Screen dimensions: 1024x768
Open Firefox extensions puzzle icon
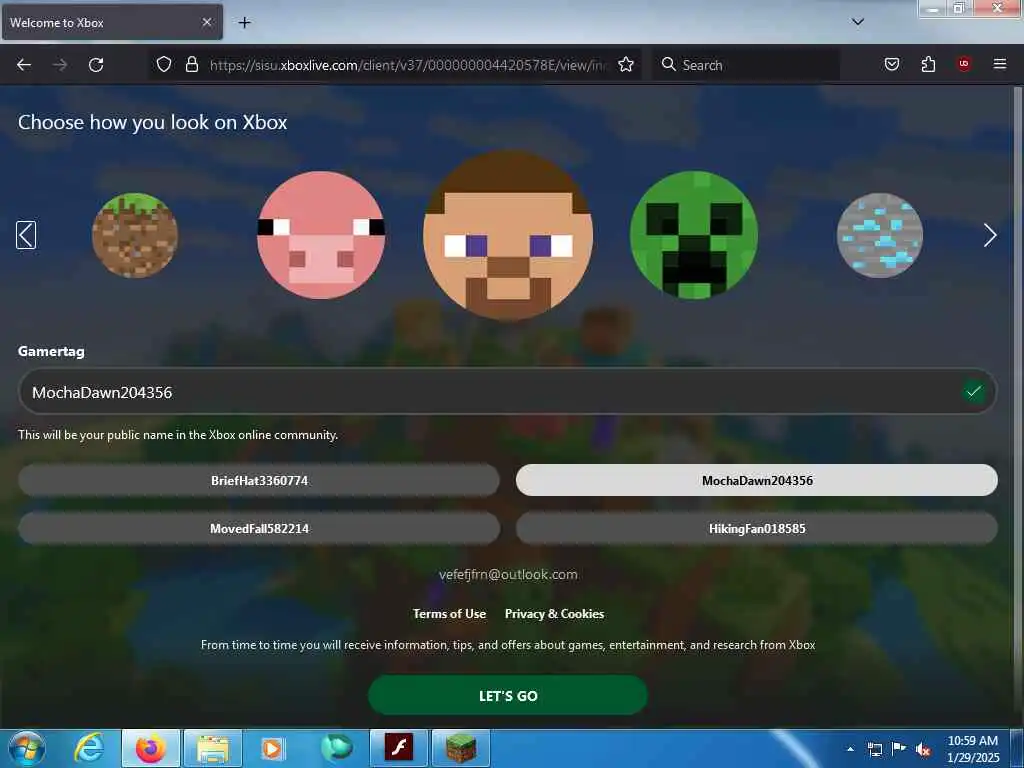tap(928, 64)
